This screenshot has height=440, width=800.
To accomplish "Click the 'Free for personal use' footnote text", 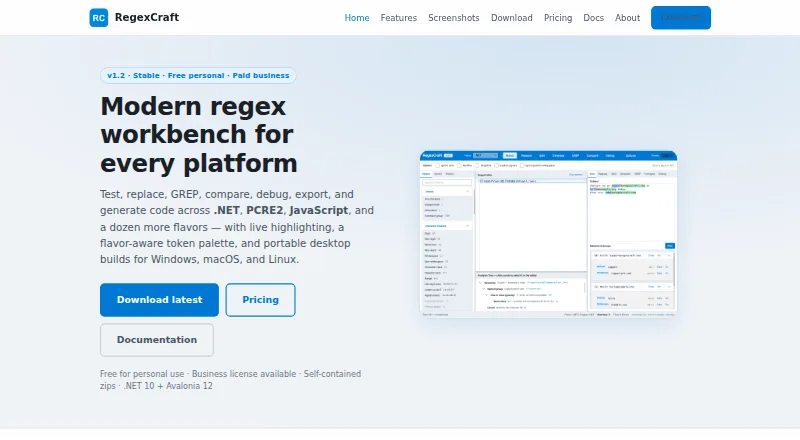I will (x=230, y=380).
